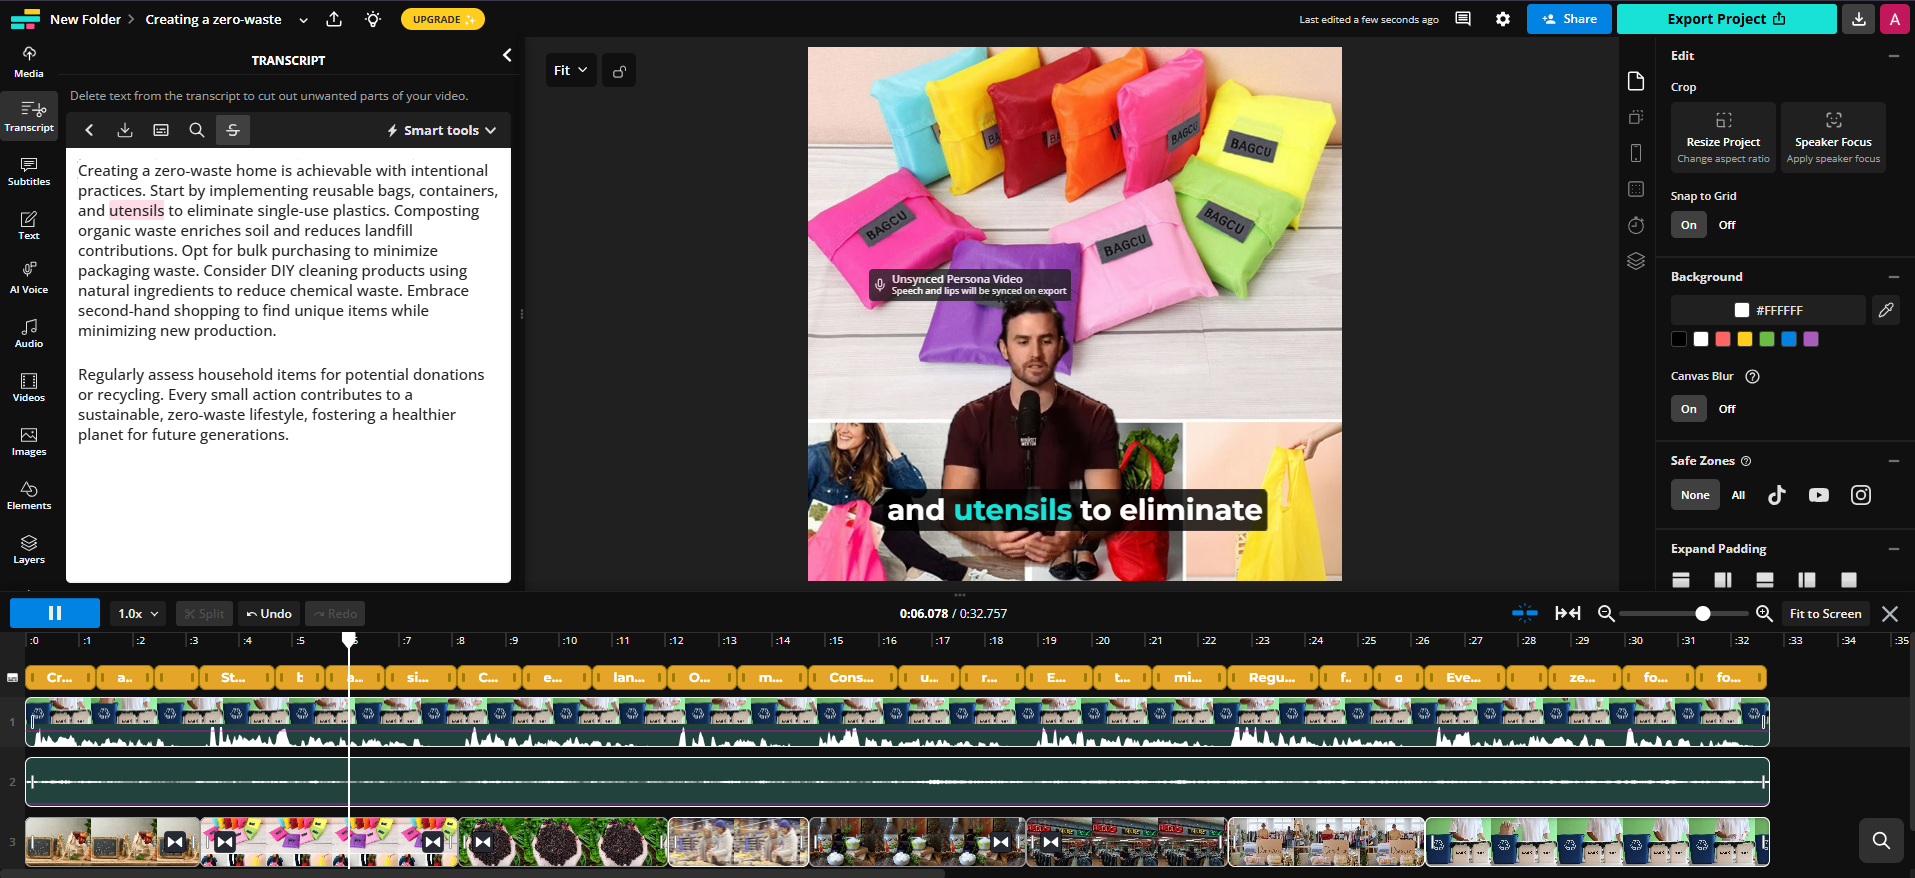Click the zoom in timeline magnifier
Screen dimensions: 1915x878
click(x=1764, y=613)
